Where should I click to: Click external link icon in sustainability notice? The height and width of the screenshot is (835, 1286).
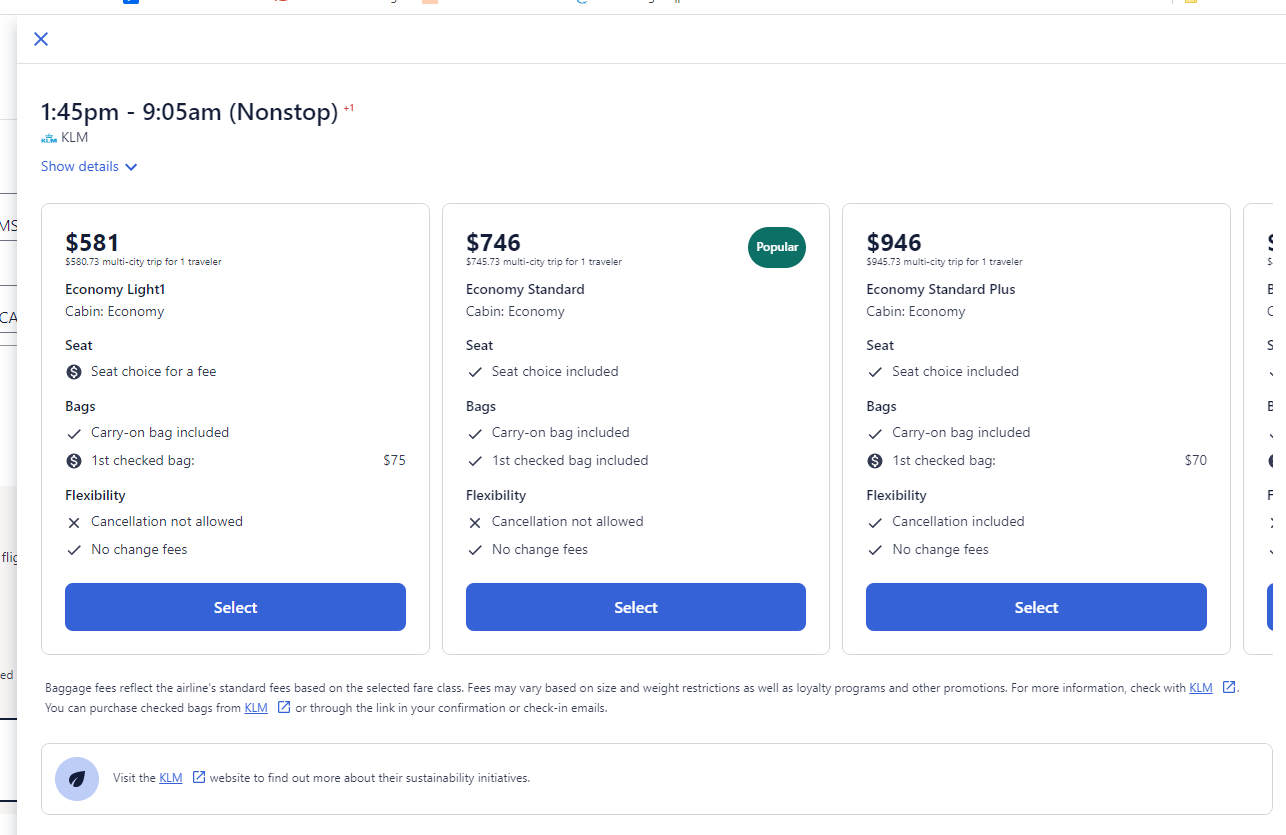pos(199,777)
